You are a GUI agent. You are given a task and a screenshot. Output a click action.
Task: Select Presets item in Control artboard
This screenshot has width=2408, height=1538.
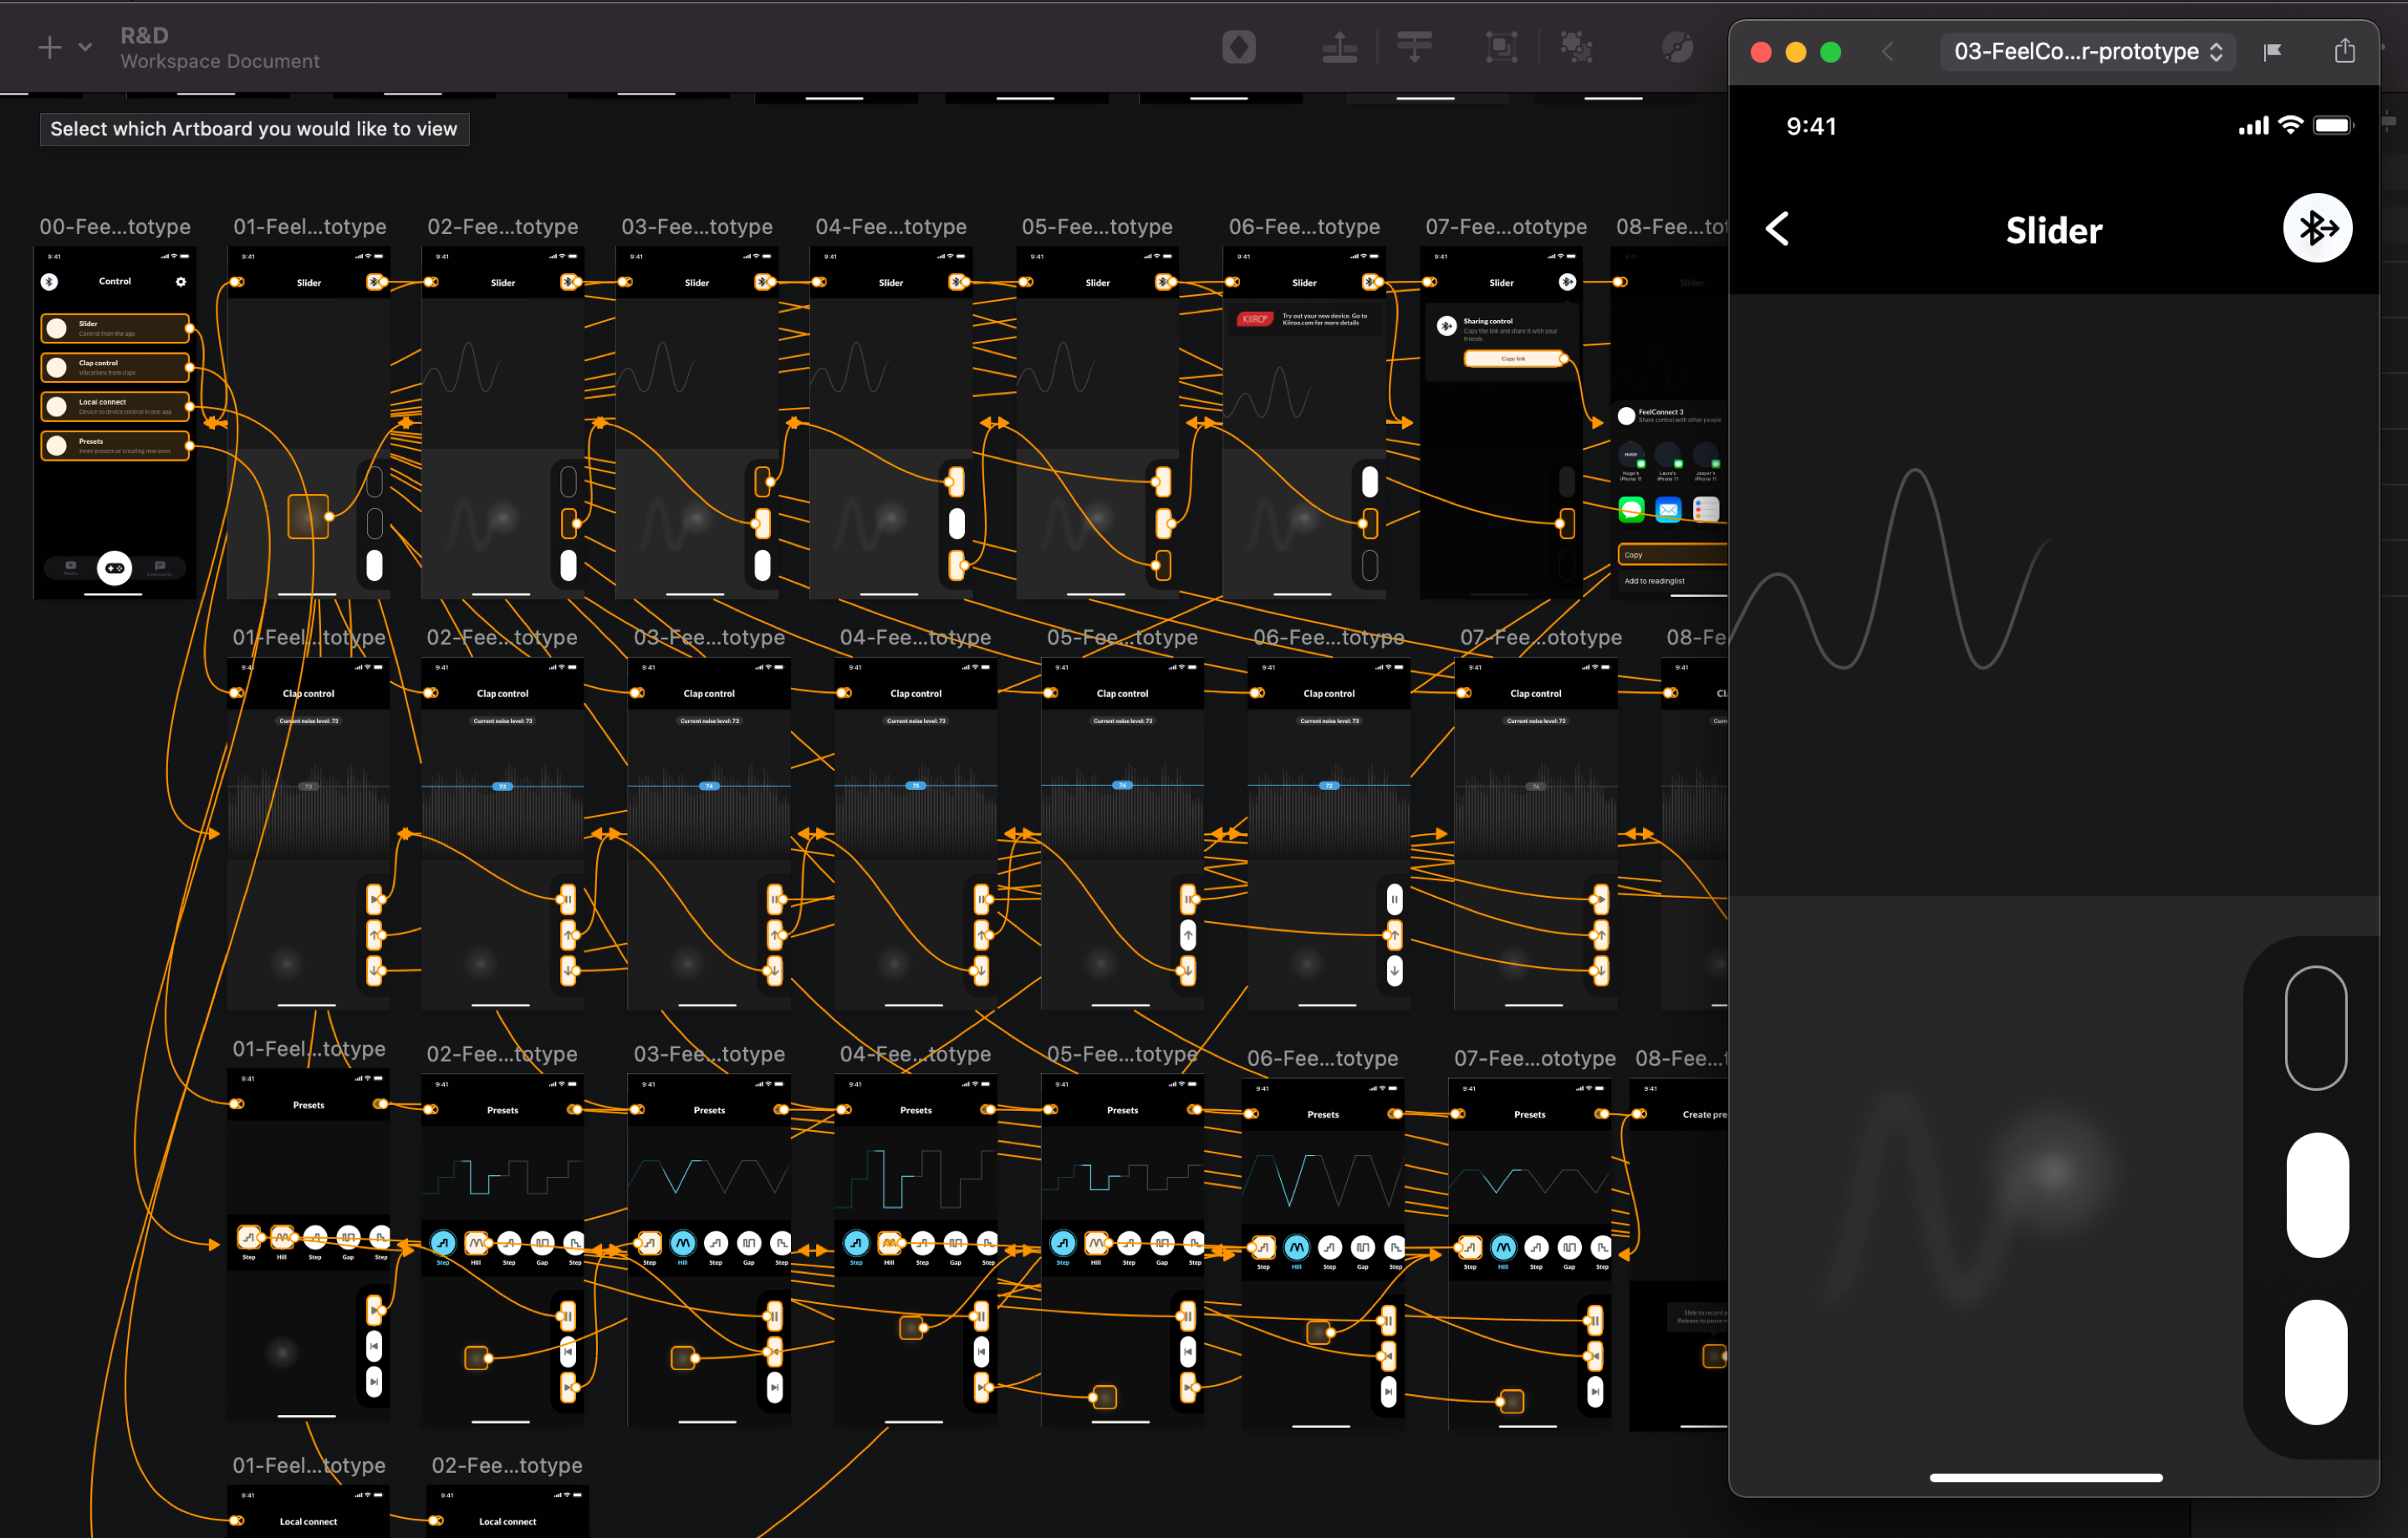115,445
